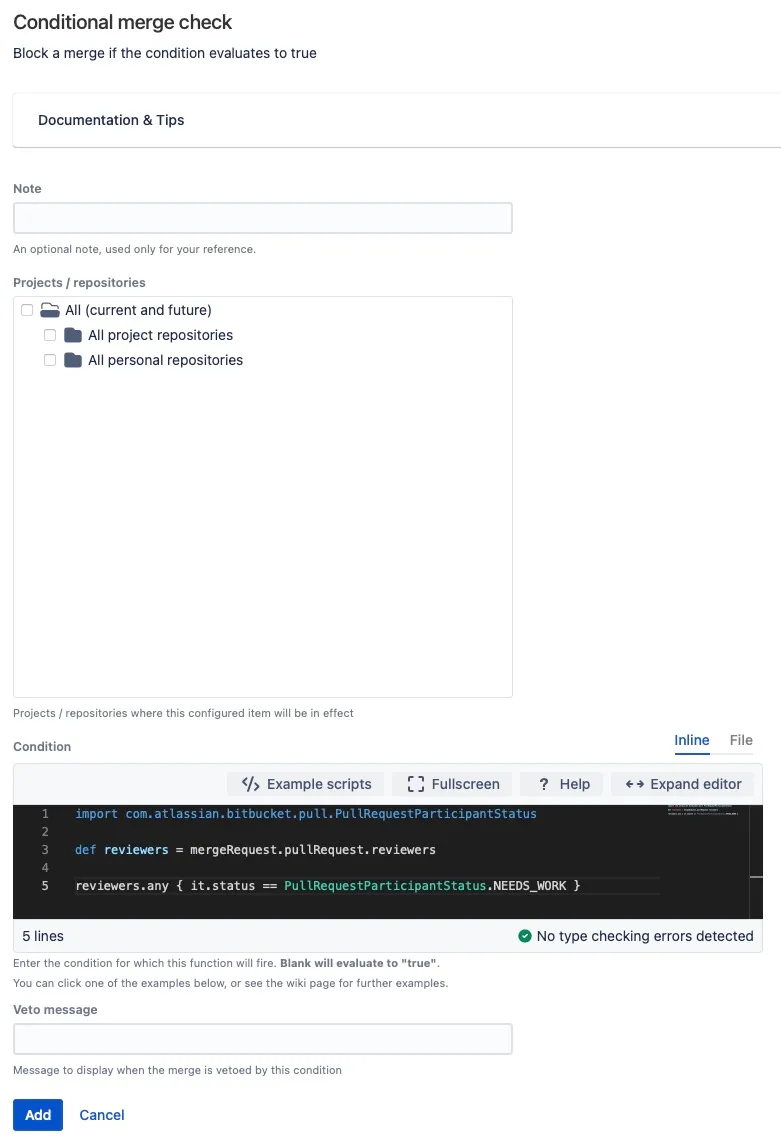781x1138 pixels.
Task: Click the "5 lines" status text
Action: [x=43, y=936]
